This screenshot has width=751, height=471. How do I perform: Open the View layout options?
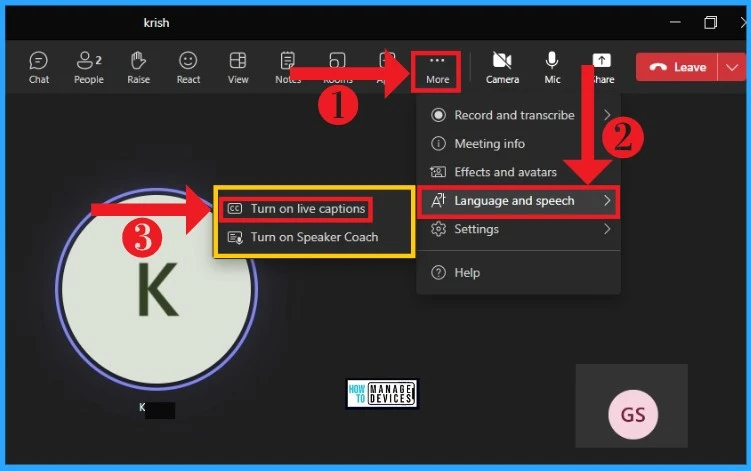[238, 68]
